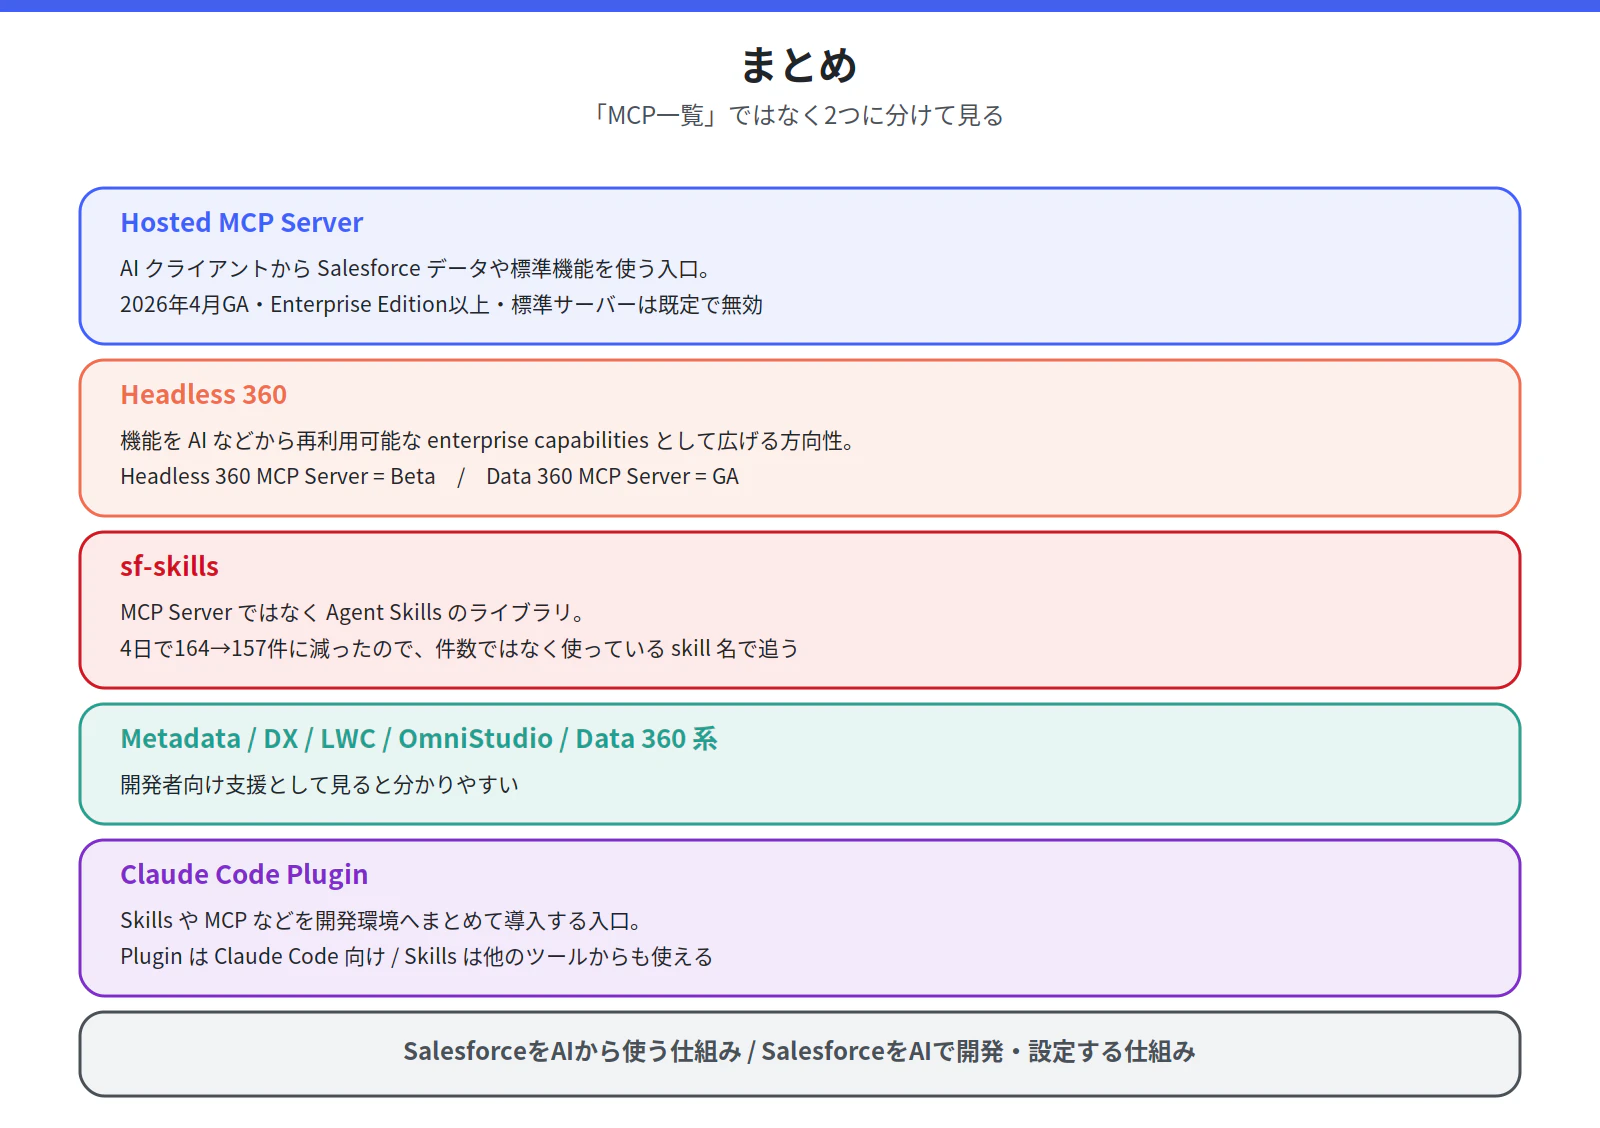Click the line Plugin は Claude Code 向け
Image resolution: width=1600 pixels, height=1128 pixels.
point(416,956)
